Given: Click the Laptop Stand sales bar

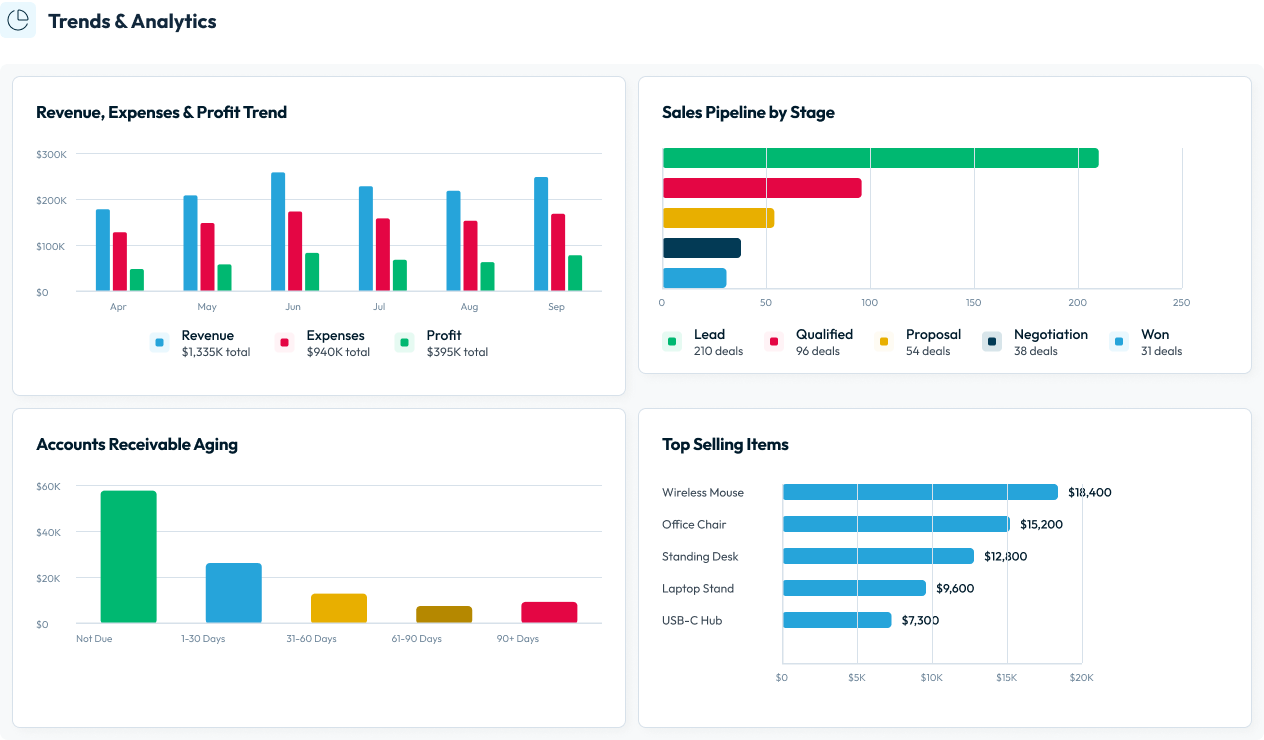Looking at the screenshot, I should [x=854, y=588].
